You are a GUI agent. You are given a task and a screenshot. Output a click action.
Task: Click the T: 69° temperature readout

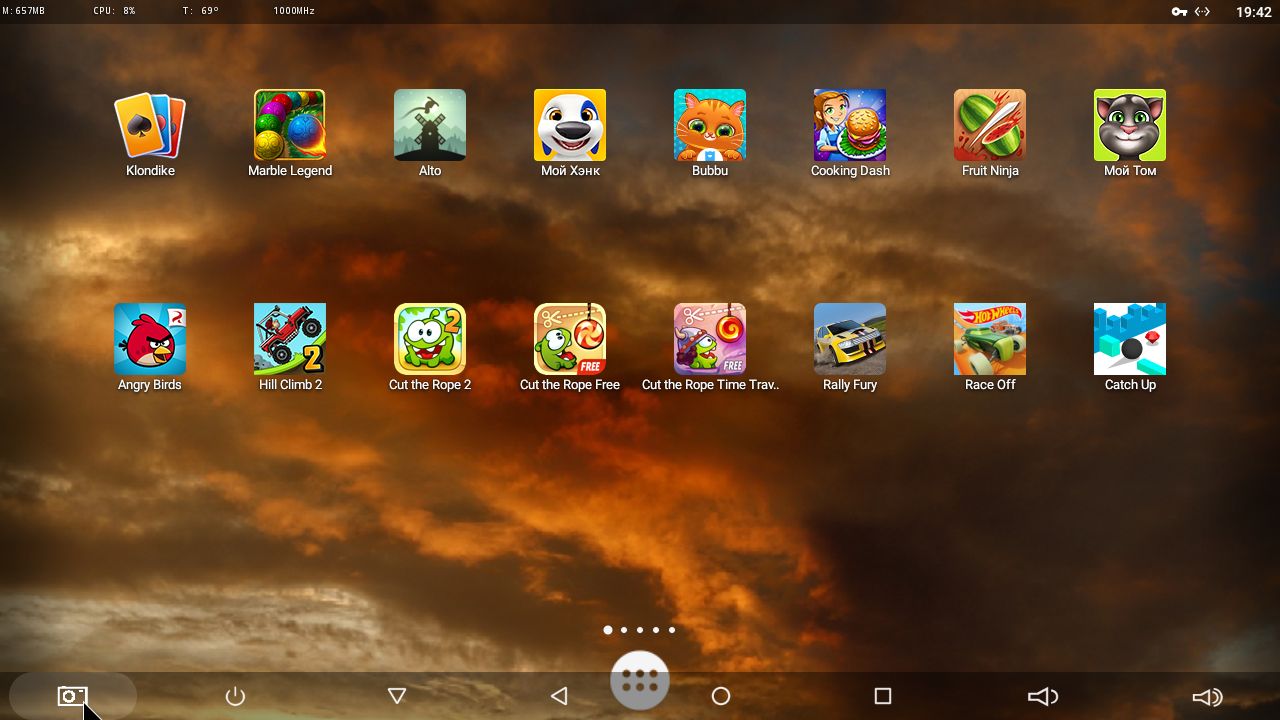tap(201, 11)
